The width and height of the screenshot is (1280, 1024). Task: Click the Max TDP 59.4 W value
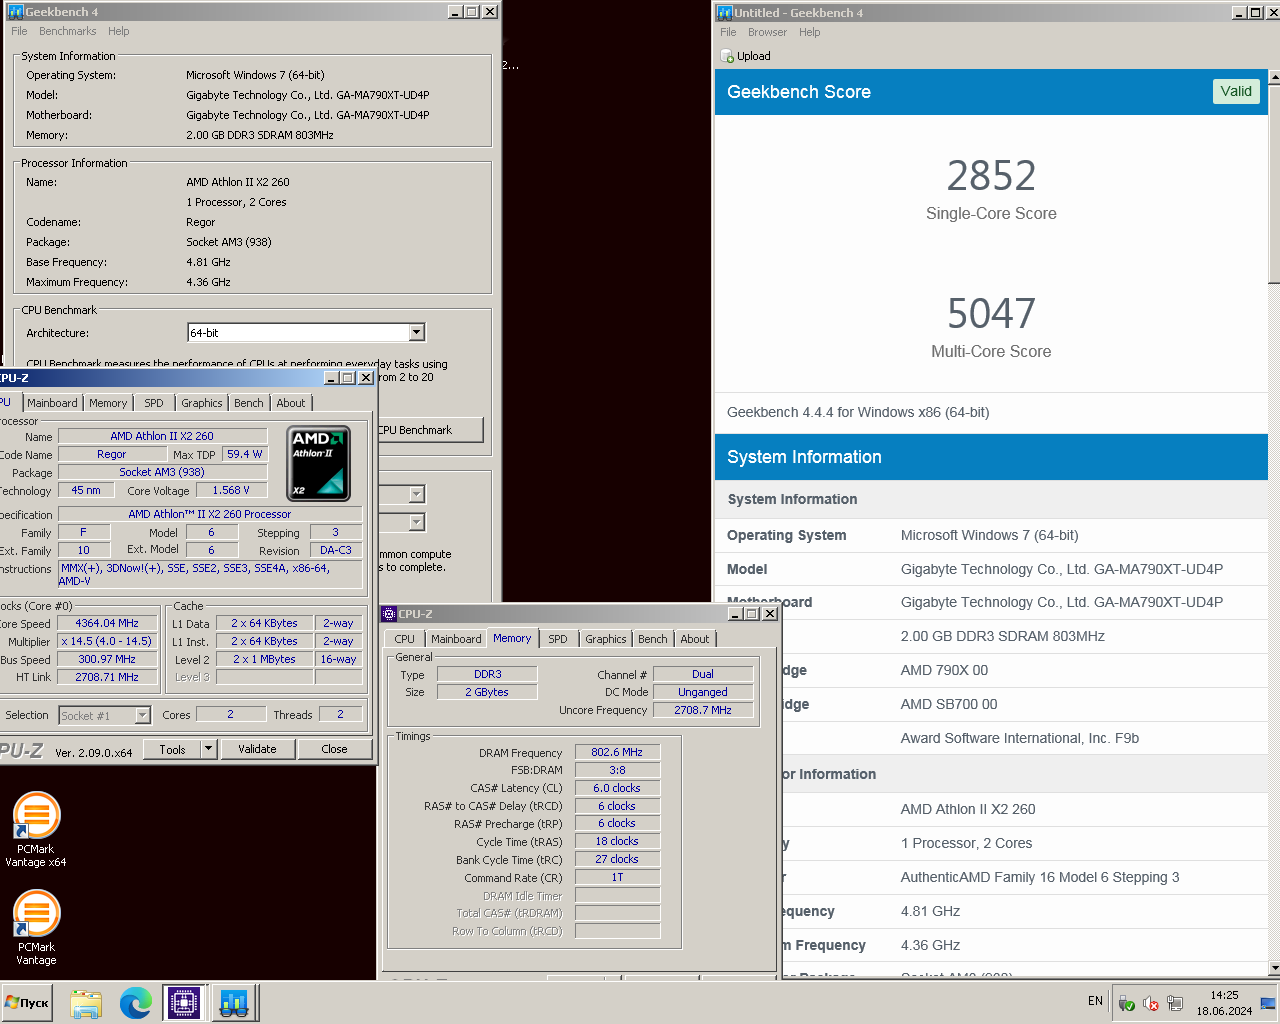coord(245,454)
